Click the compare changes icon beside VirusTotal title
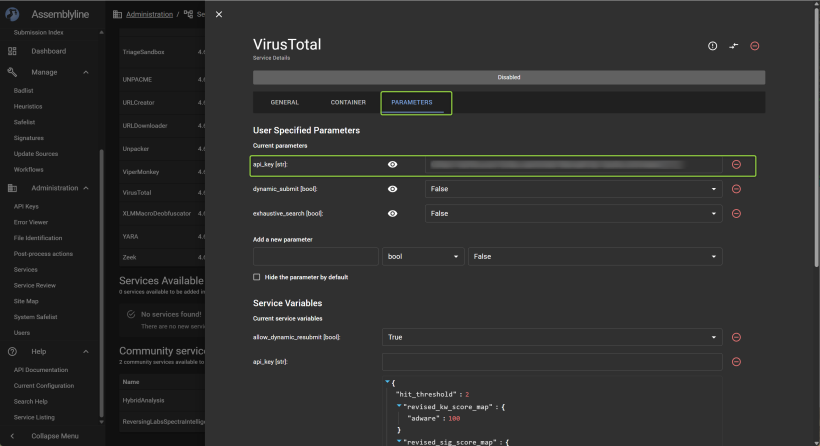The image size is (820, 446). pyautogui.click(x=734, y=46)
